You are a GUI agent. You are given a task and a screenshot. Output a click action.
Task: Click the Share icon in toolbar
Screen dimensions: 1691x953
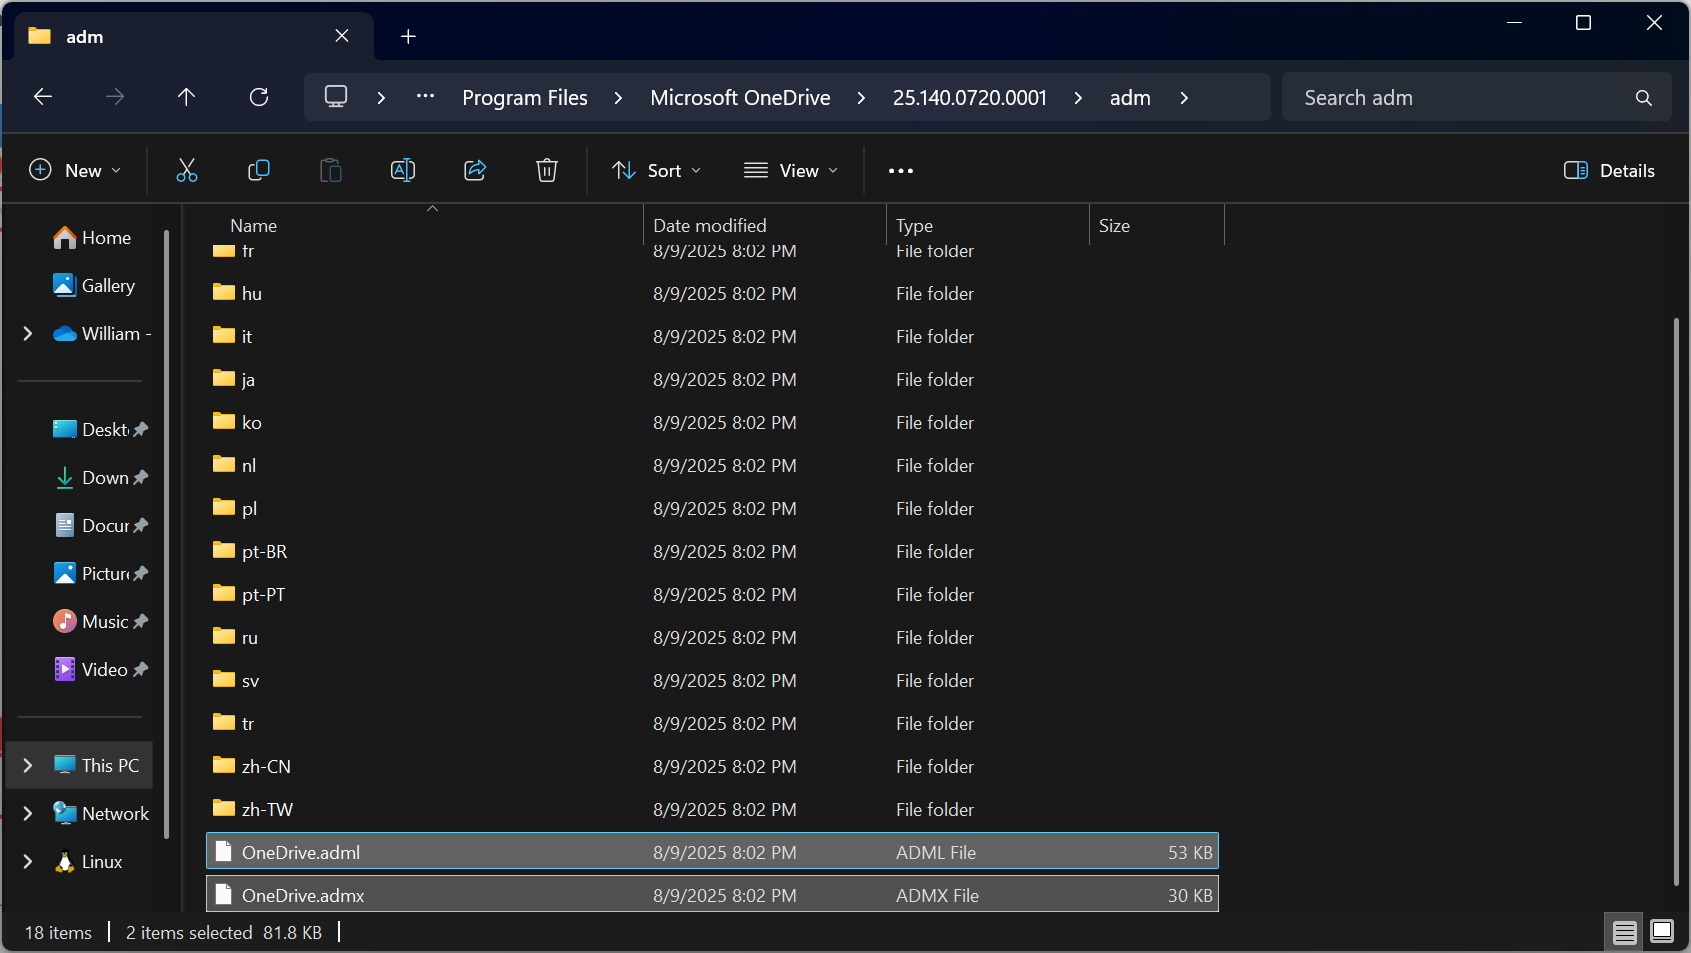coord(475,171)
